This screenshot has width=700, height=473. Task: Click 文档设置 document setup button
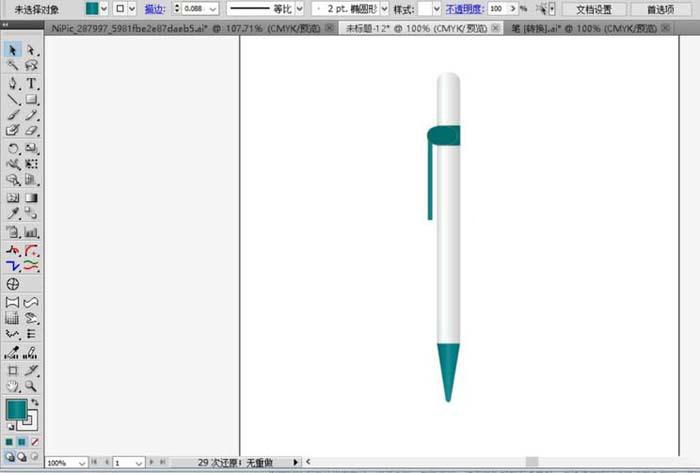594,9
